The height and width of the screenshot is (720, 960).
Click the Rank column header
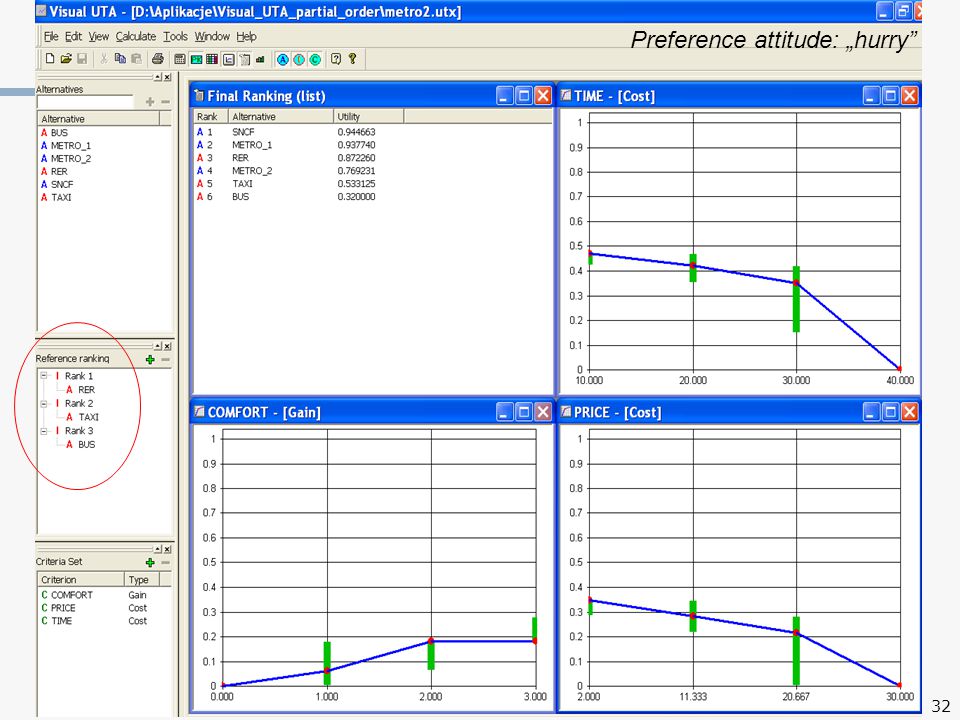(x=211, y=116)
